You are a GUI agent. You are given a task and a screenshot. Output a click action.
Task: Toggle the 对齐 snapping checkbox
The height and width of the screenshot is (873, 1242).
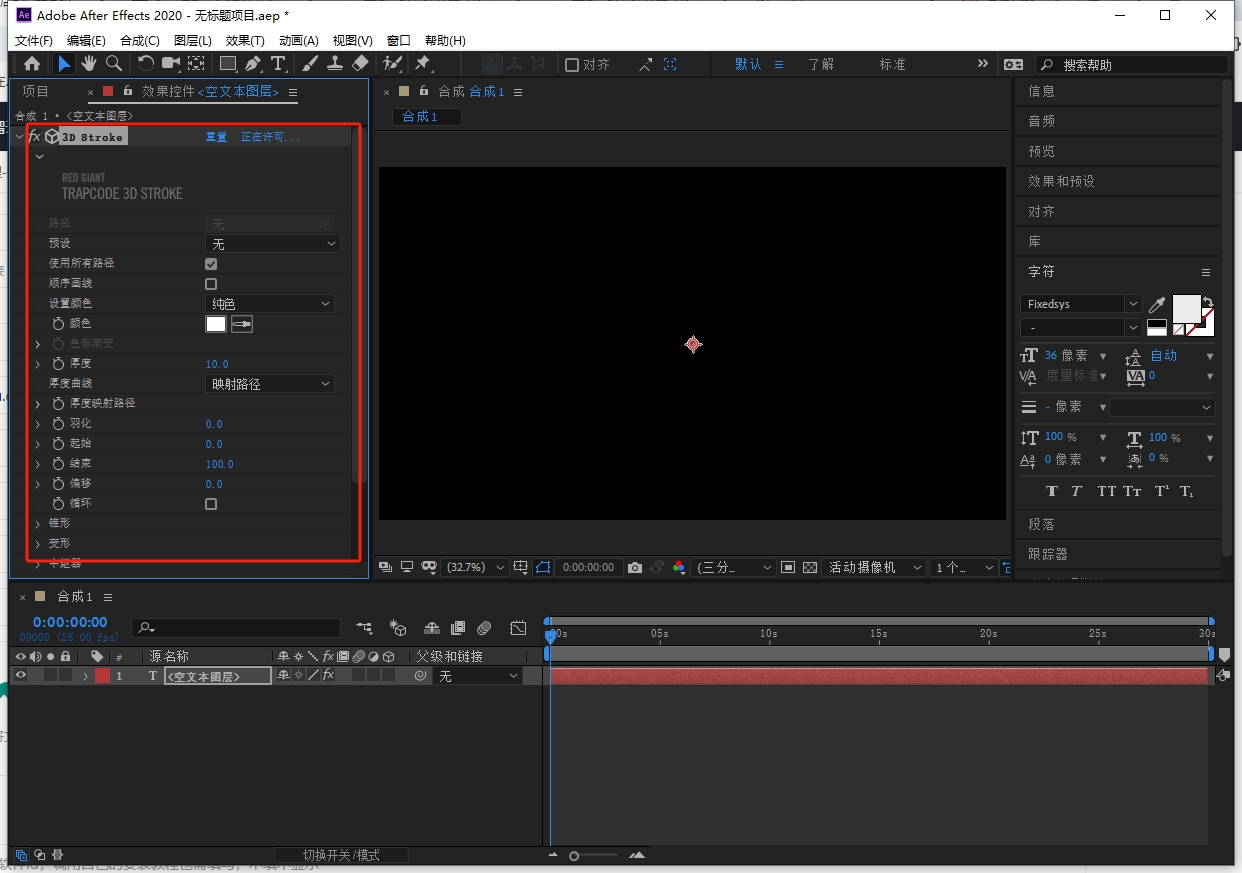(x=572, y=64)
